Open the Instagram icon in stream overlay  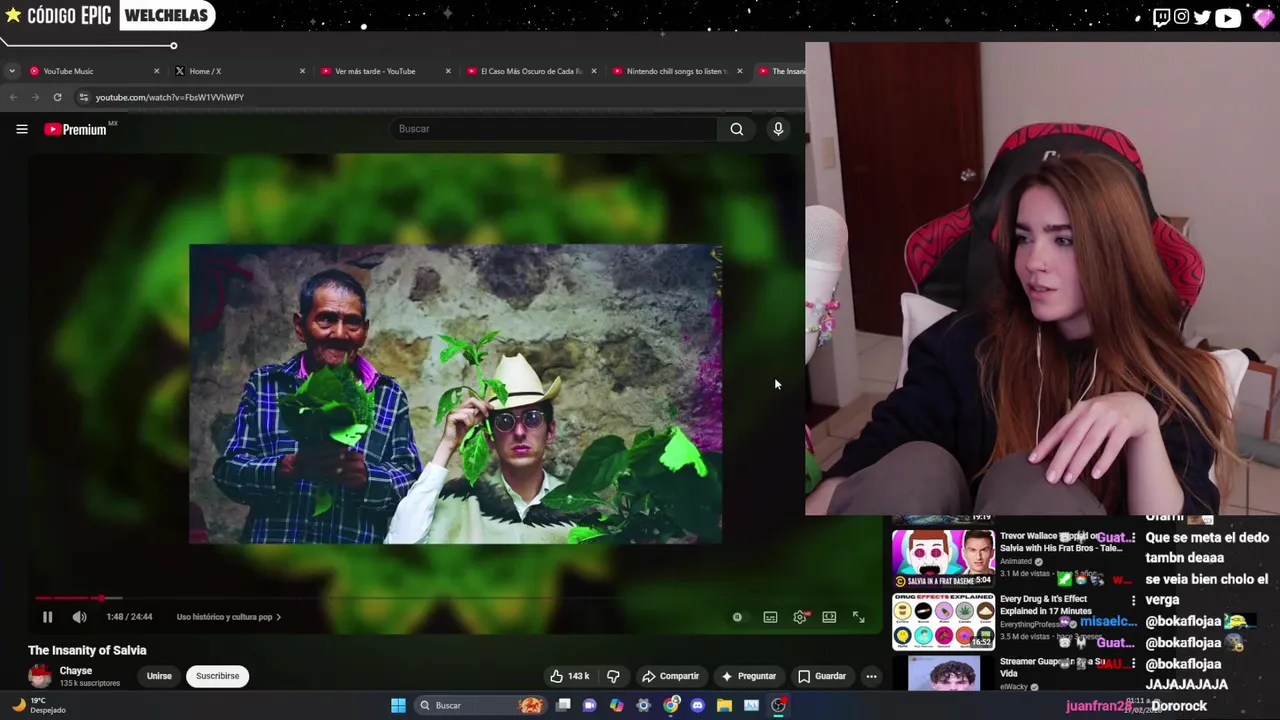tap(1182, 17)
